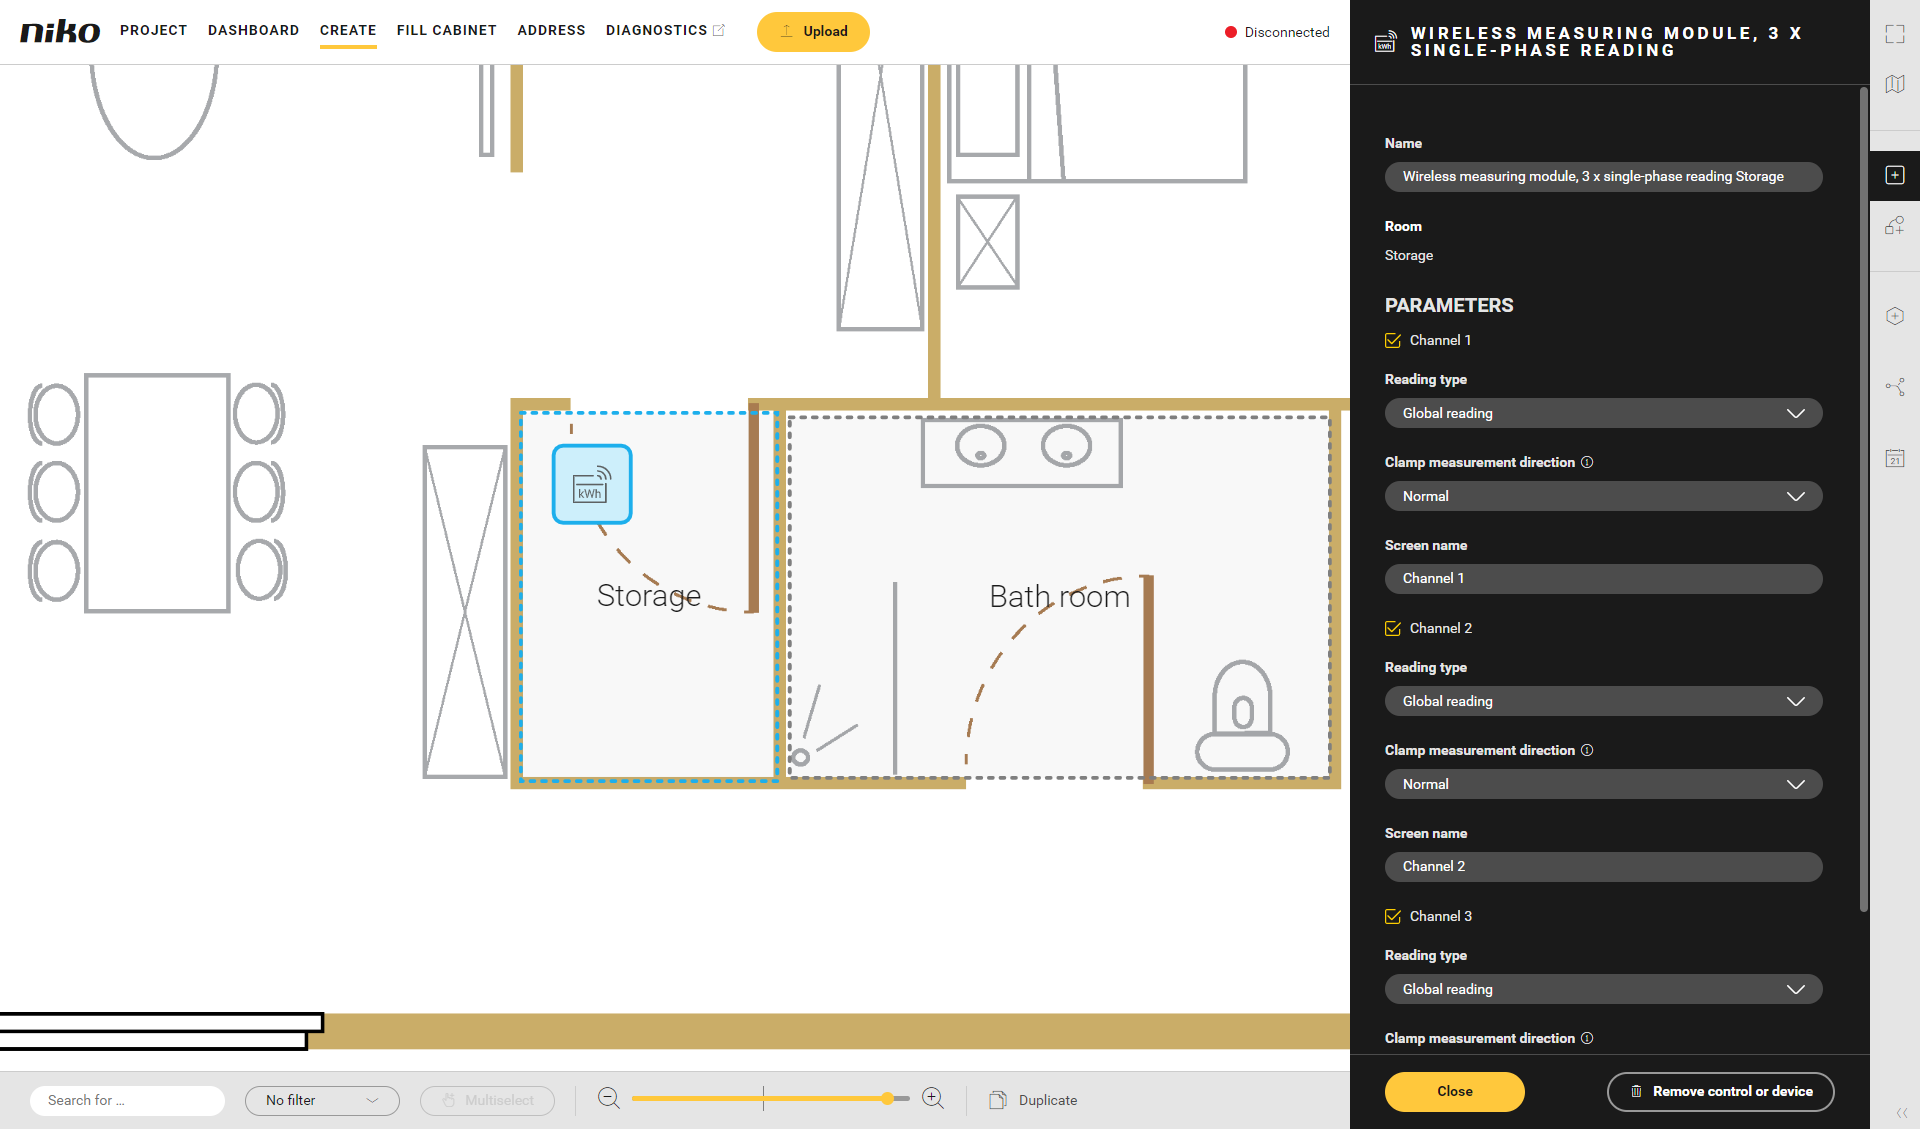Open the No filter dropdown
The height and width of the screenshot is (1129, 1920).
[x=322, y=1100]
